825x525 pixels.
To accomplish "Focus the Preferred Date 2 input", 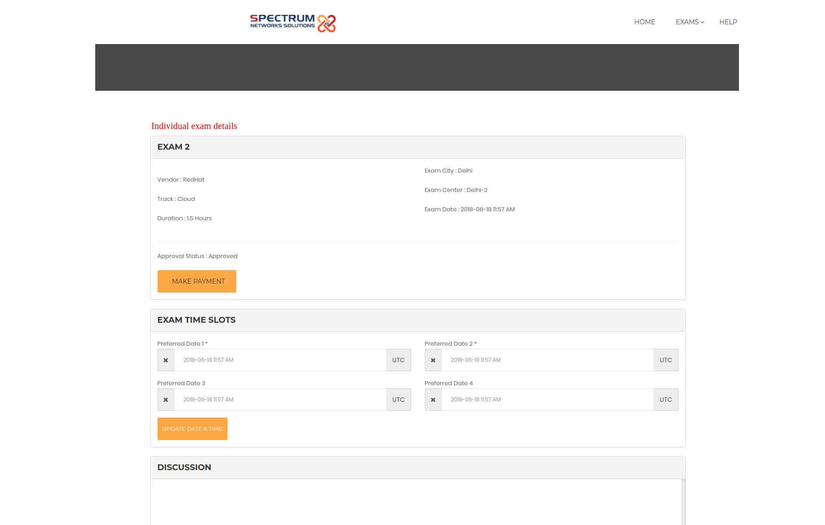I will [x=548, y=360].
